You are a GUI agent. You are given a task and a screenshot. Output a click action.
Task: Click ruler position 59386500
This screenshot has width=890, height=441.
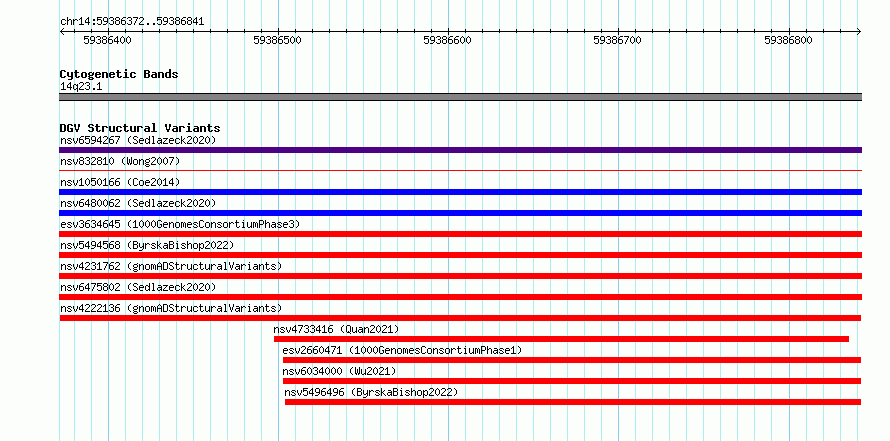pos(278,40)
